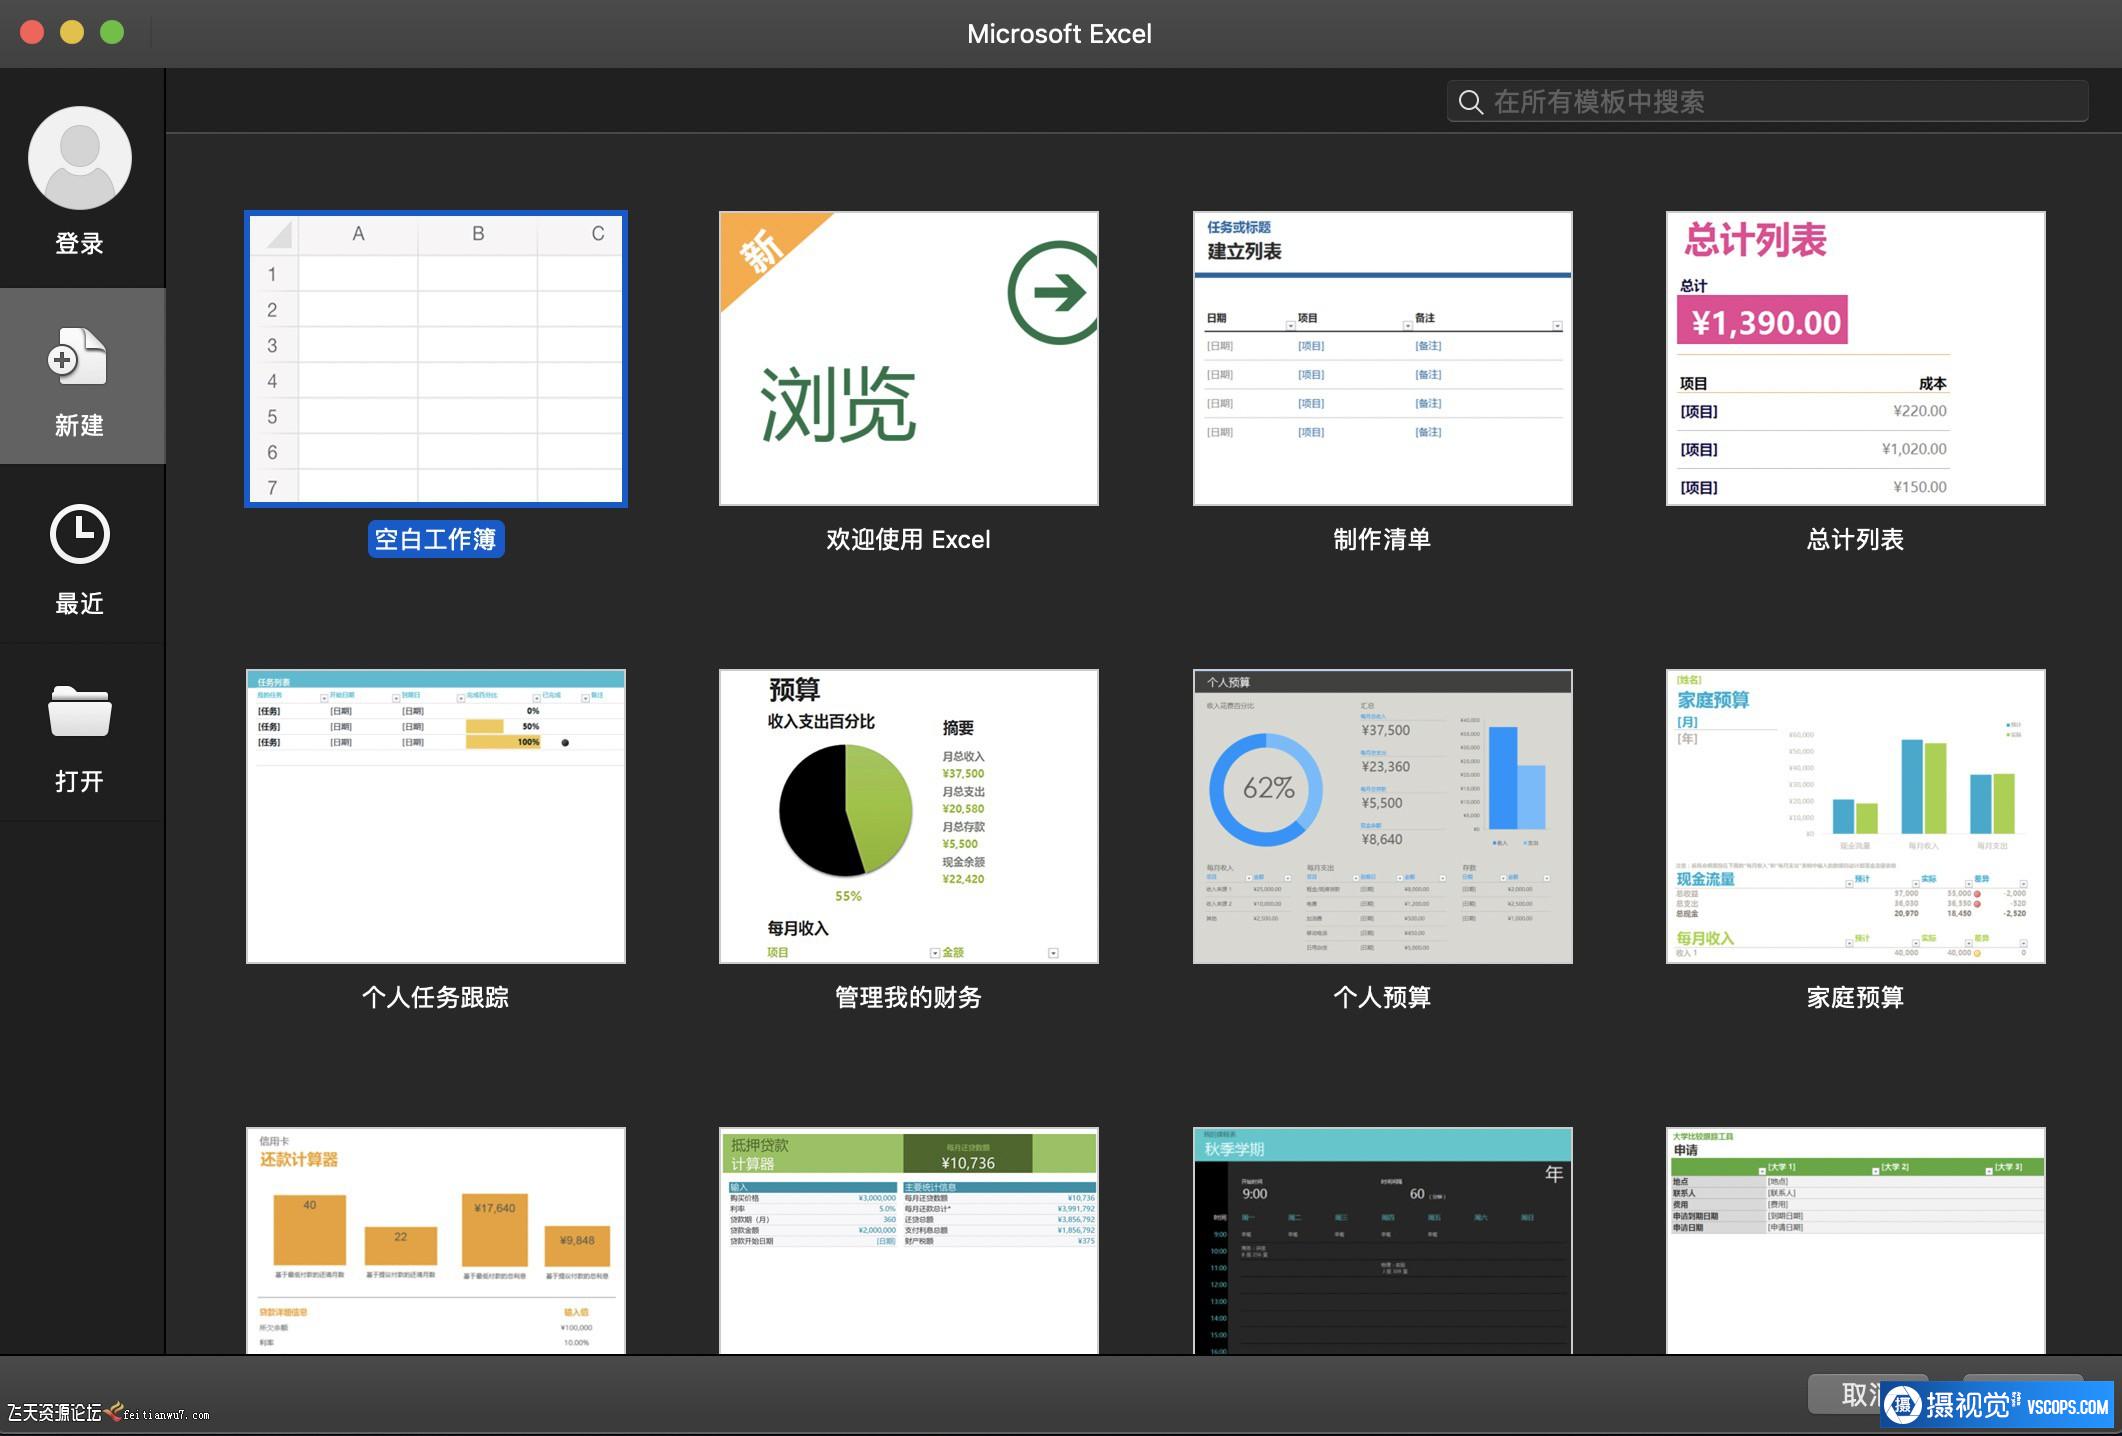Select the fall semester schedule template

(x=1382, y=1240)
